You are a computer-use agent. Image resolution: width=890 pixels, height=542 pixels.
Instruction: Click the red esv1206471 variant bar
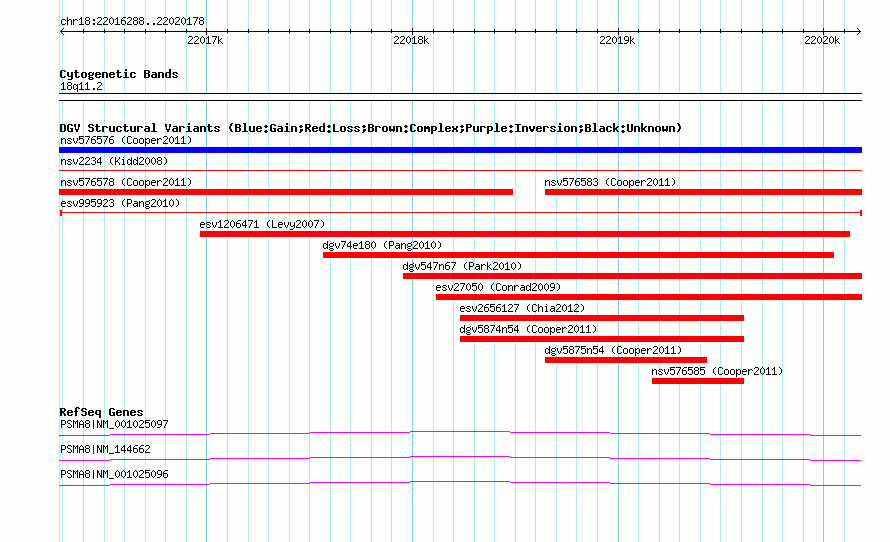coord(524,234)
